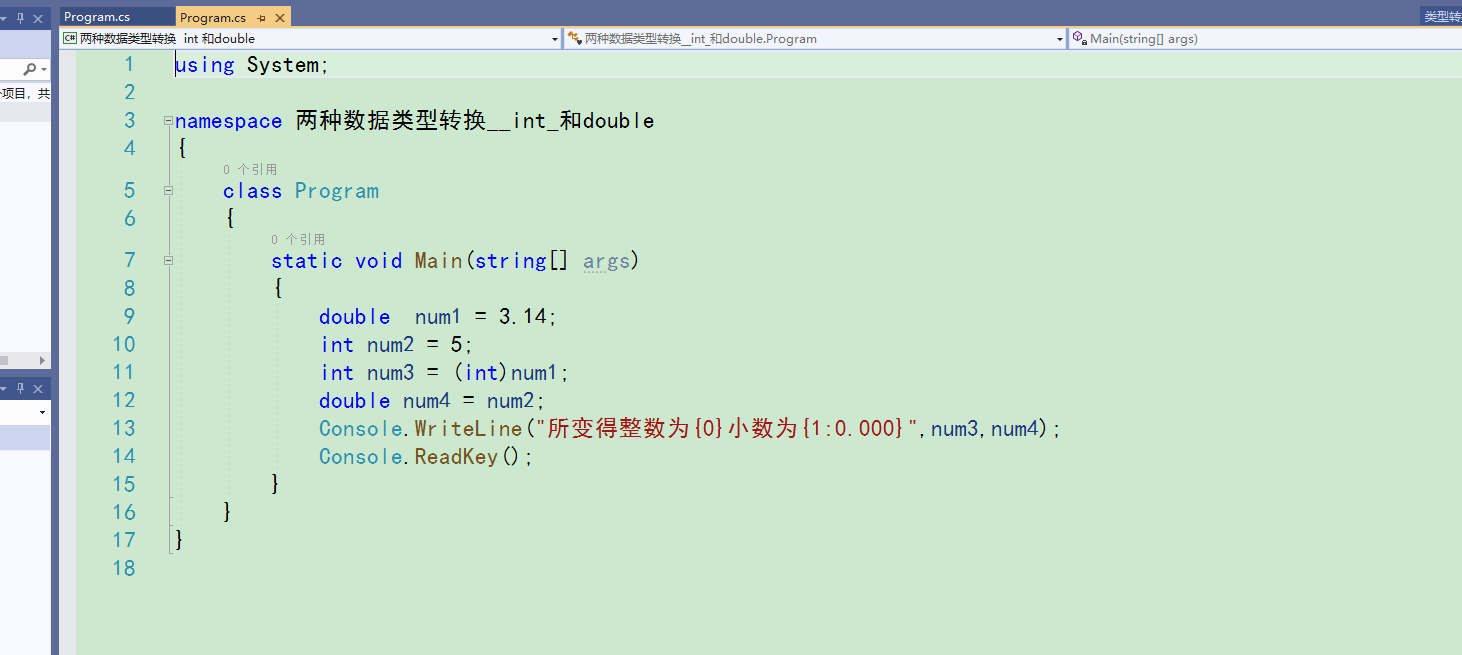Click the string '所变得整数为{0}小数为{1:0.000}'

click(x=727, y=429)
